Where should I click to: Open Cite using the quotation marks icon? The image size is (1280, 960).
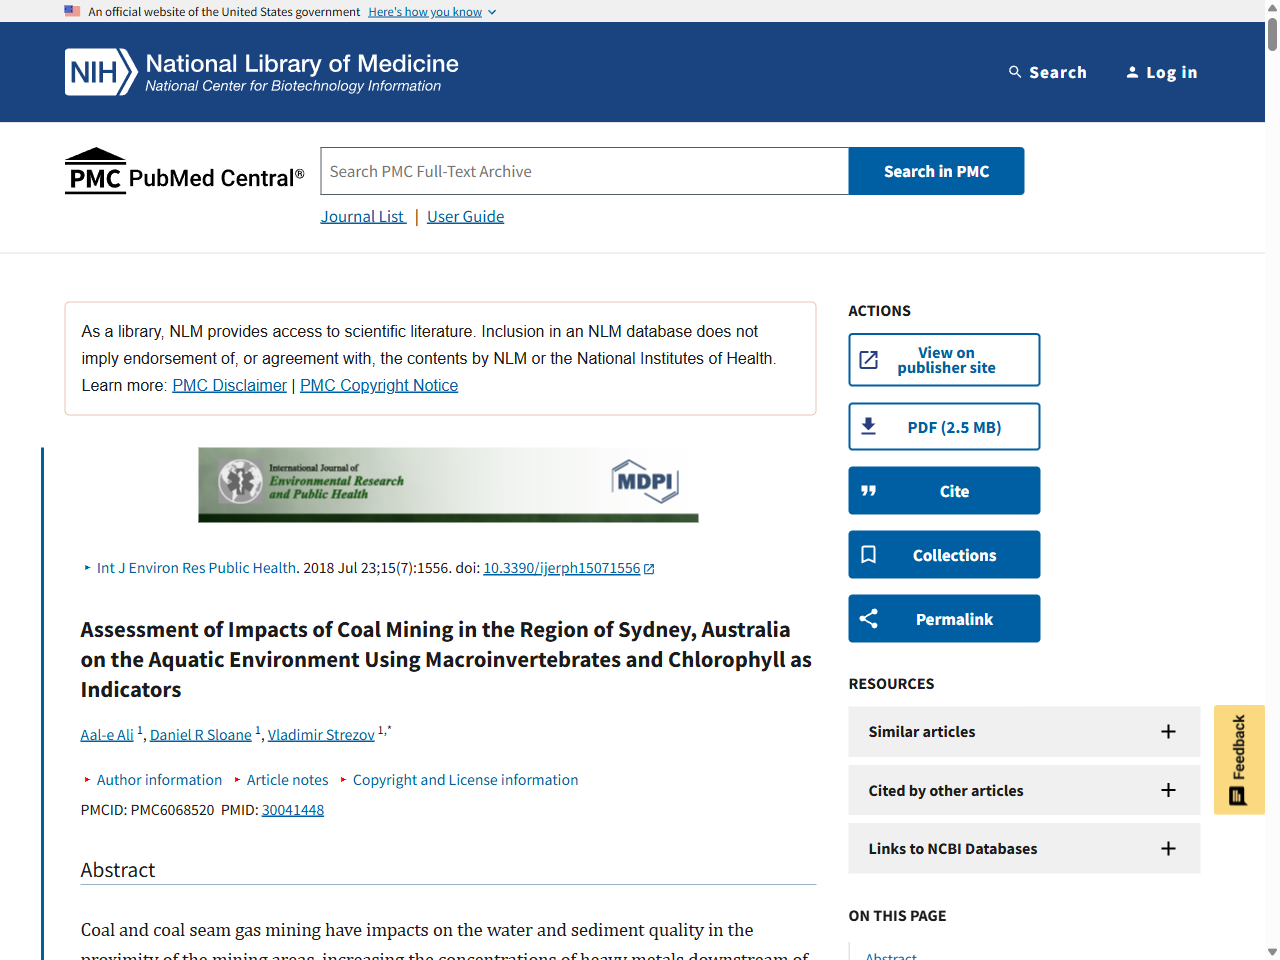[869, 490]
